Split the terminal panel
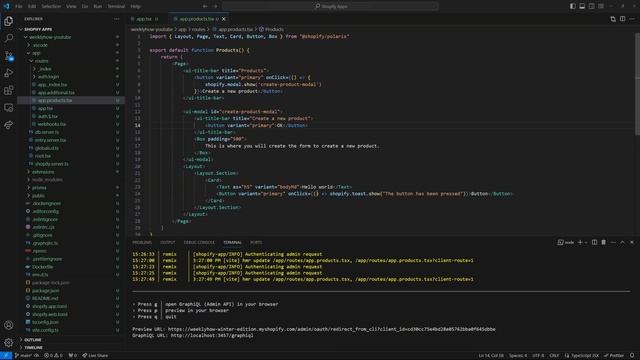Screen dimensions: 640x360 (594, 242)
